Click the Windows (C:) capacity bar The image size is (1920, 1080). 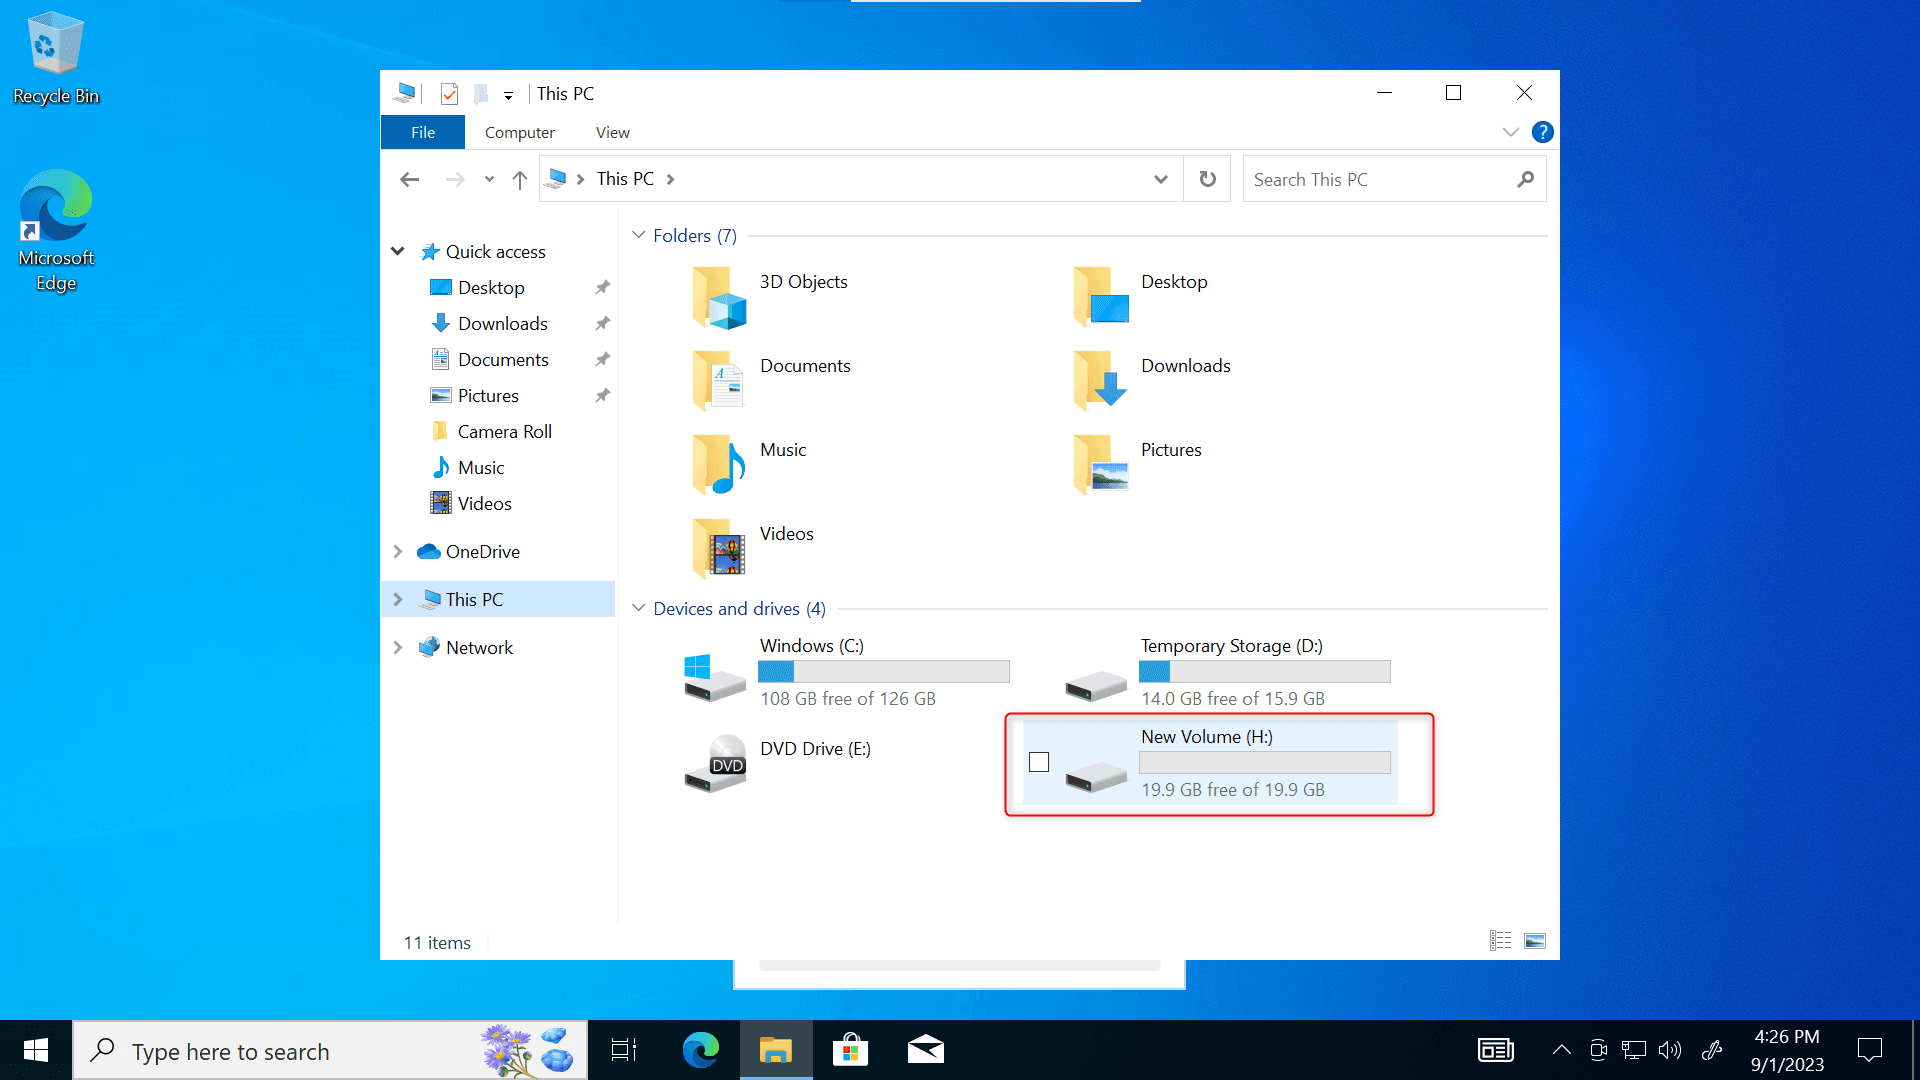point(883,672)
